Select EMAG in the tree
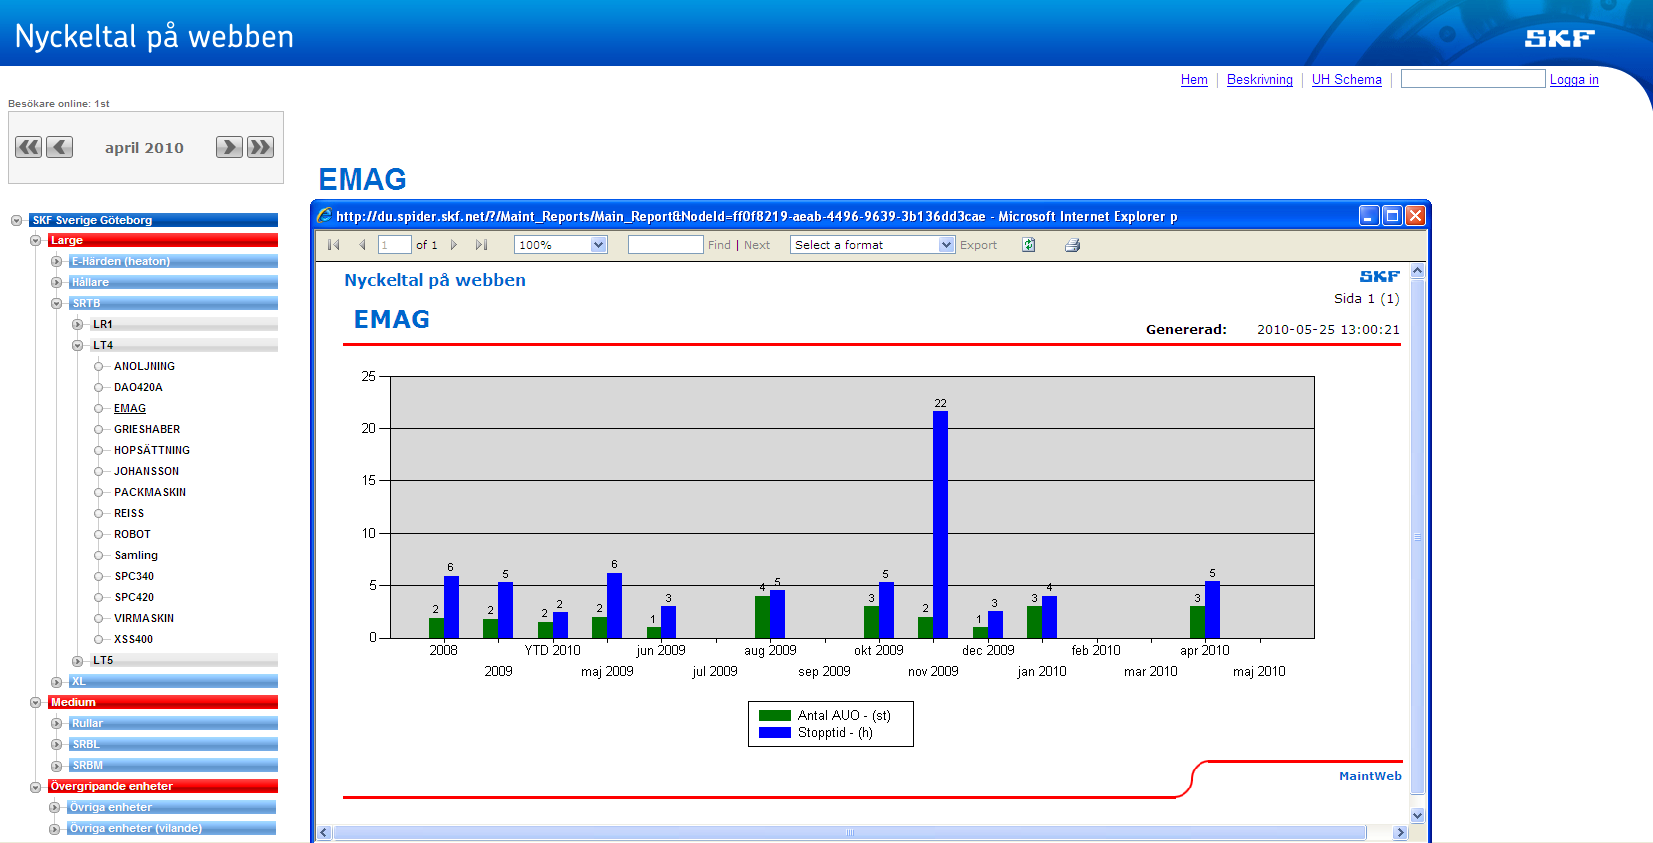The image size is (1653, 843). [130, 409]
